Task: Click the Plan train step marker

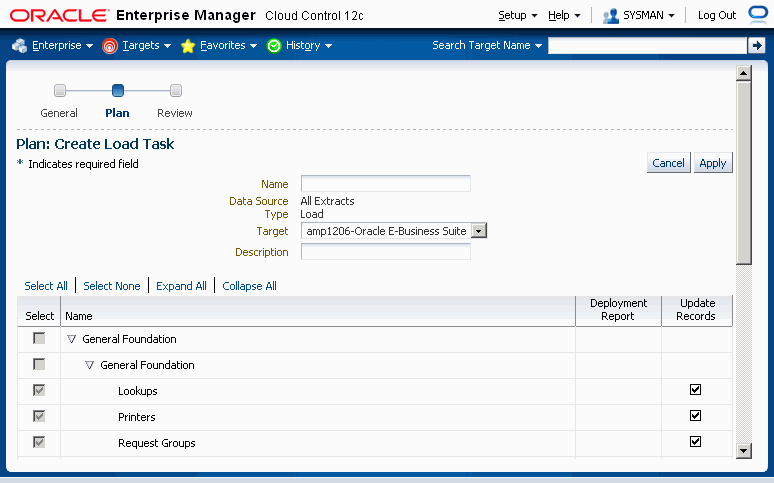Action: click(118, 90)
